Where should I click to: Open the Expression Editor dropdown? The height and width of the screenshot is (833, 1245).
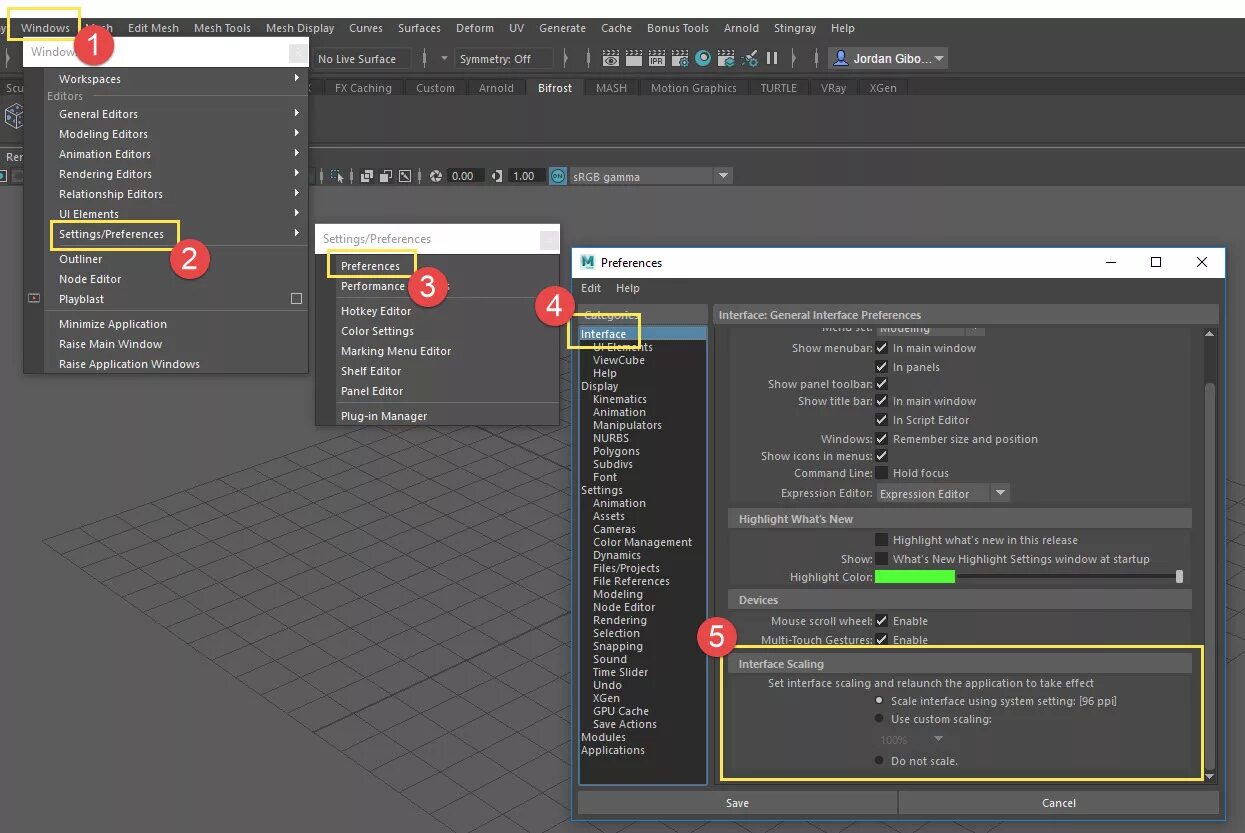click(1000, 493)
